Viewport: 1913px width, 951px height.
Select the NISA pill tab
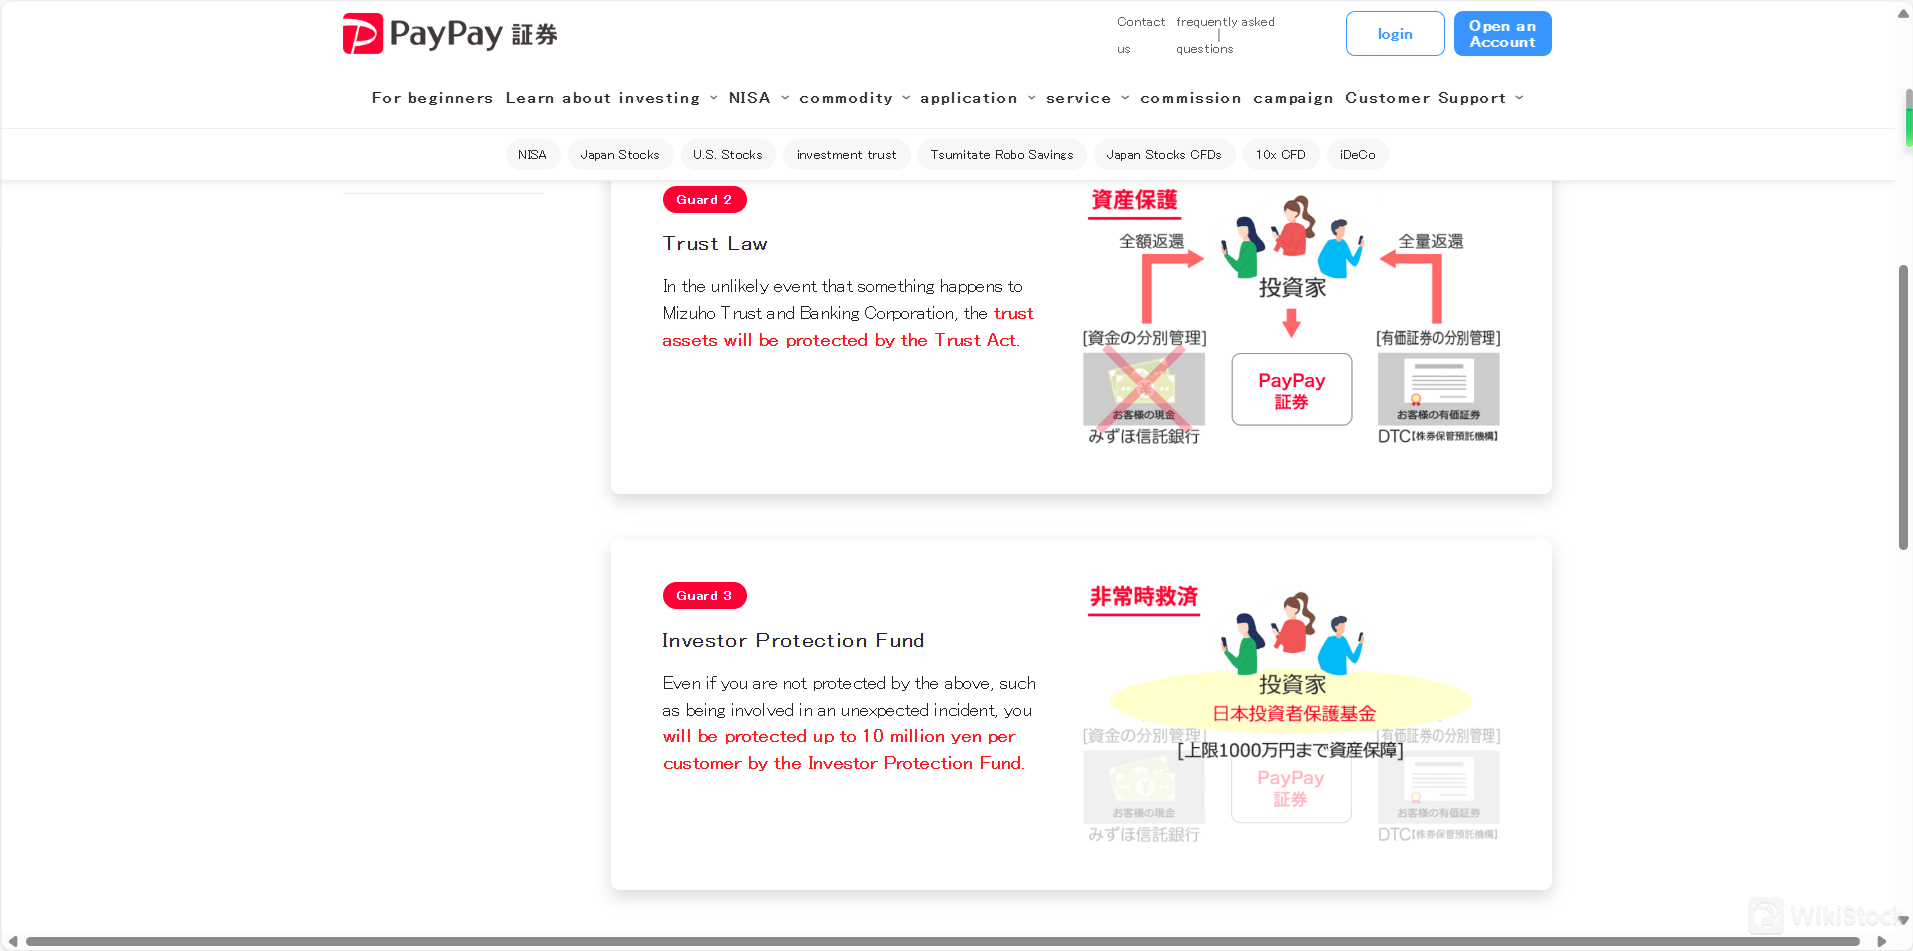coord(532,155)
